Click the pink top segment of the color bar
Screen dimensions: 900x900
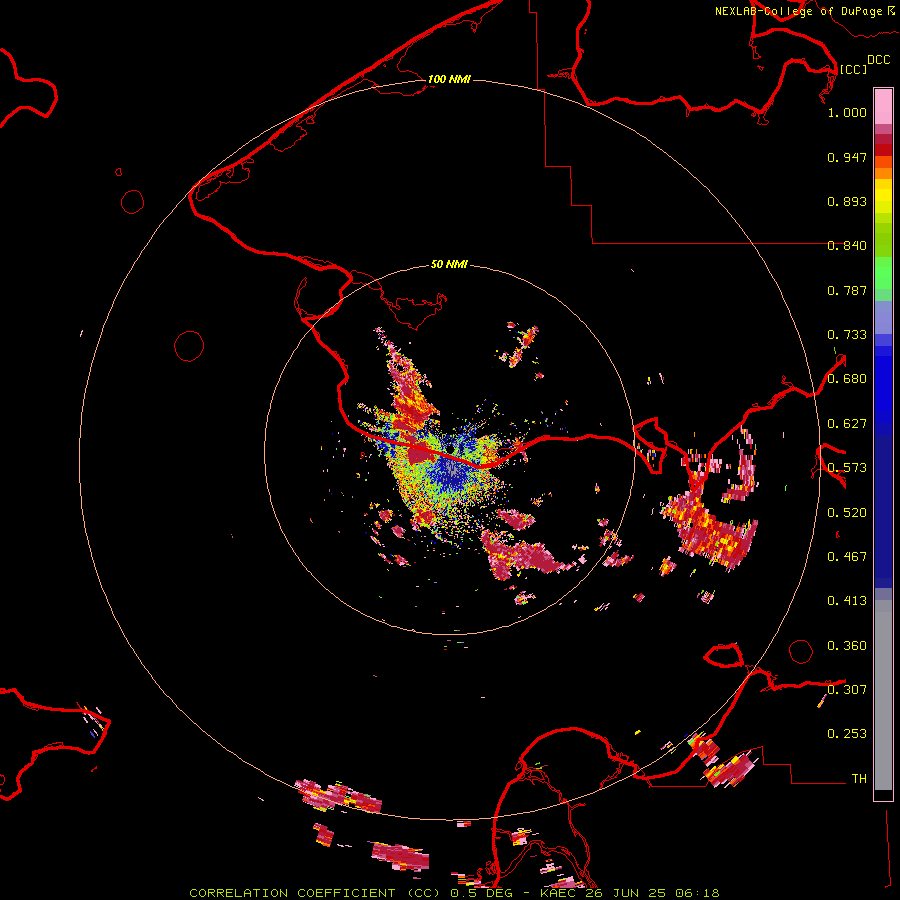point(883,107)
